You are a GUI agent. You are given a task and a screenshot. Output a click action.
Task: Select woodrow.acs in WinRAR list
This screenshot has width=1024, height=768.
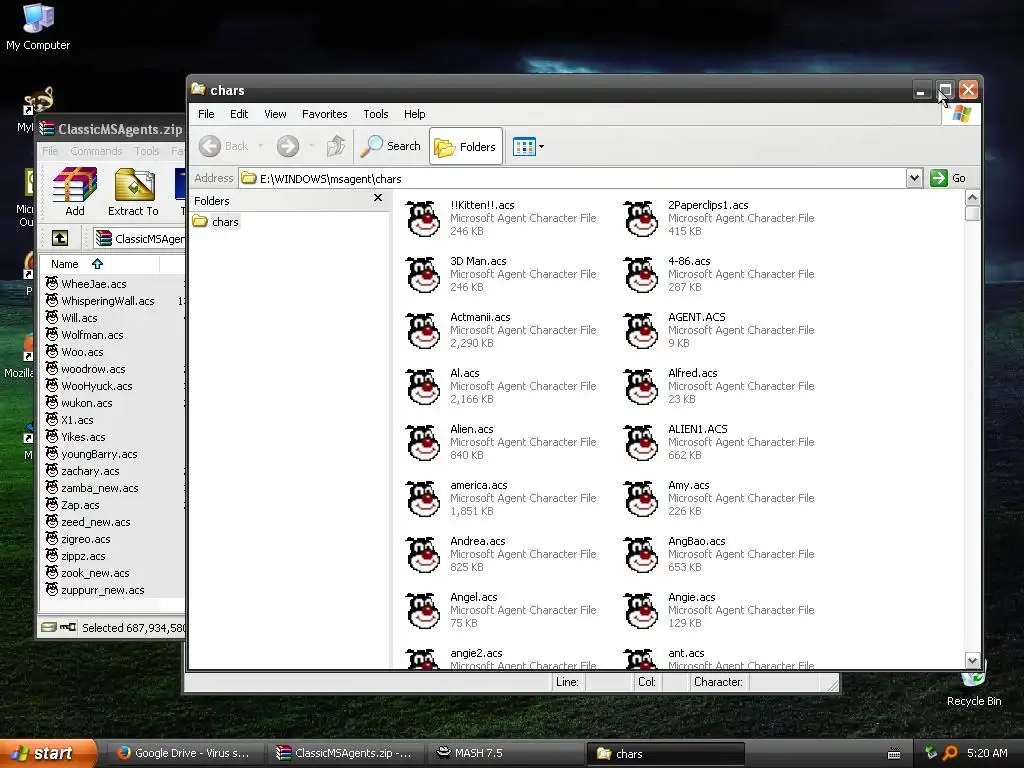93,369
